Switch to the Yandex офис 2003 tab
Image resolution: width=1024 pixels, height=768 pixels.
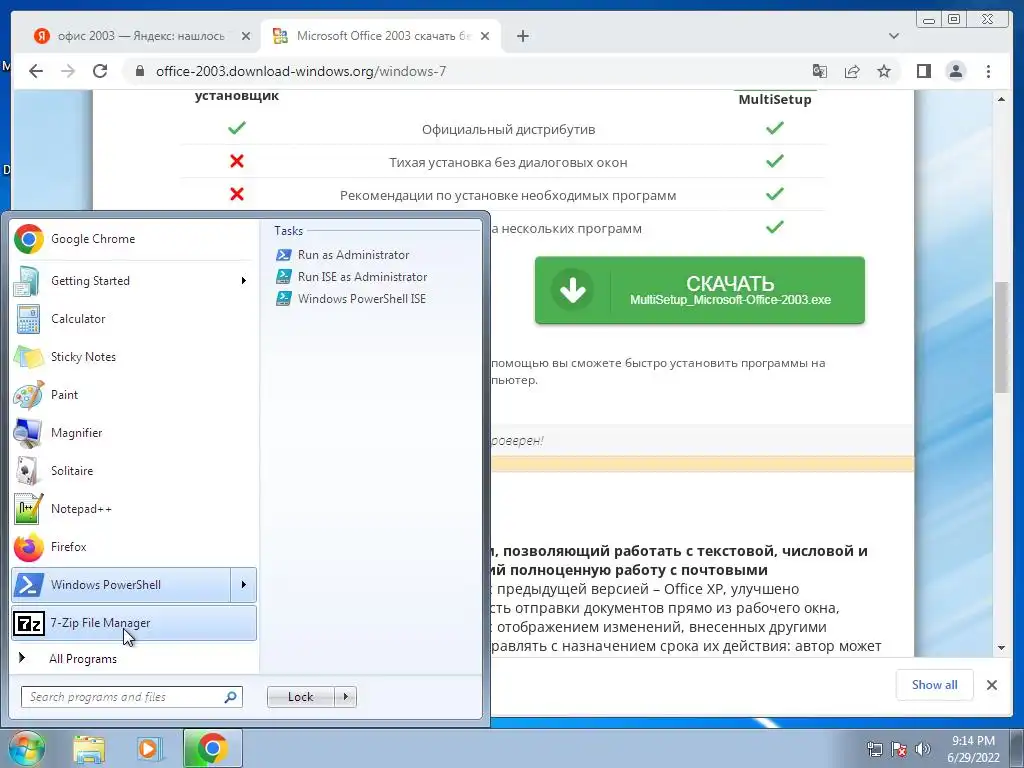140,36
